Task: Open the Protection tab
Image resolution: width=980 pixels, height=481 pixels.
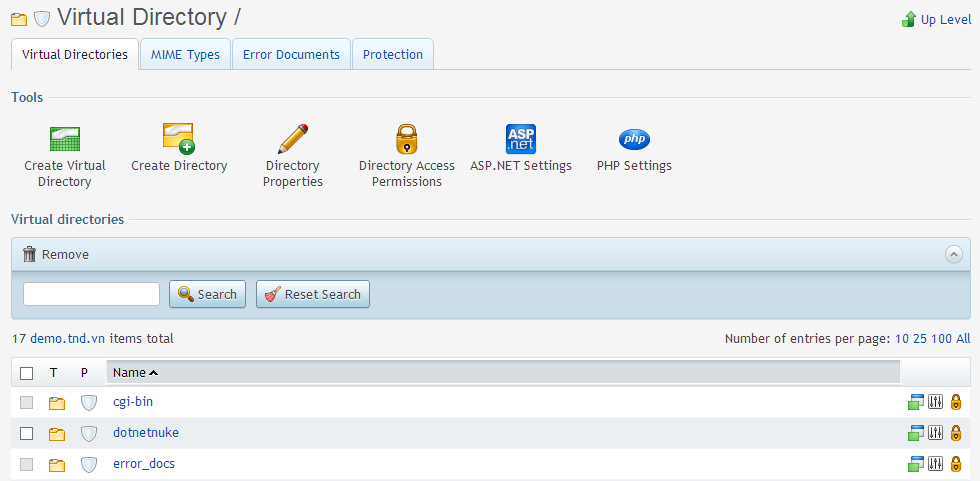Action: pos(393,54)
